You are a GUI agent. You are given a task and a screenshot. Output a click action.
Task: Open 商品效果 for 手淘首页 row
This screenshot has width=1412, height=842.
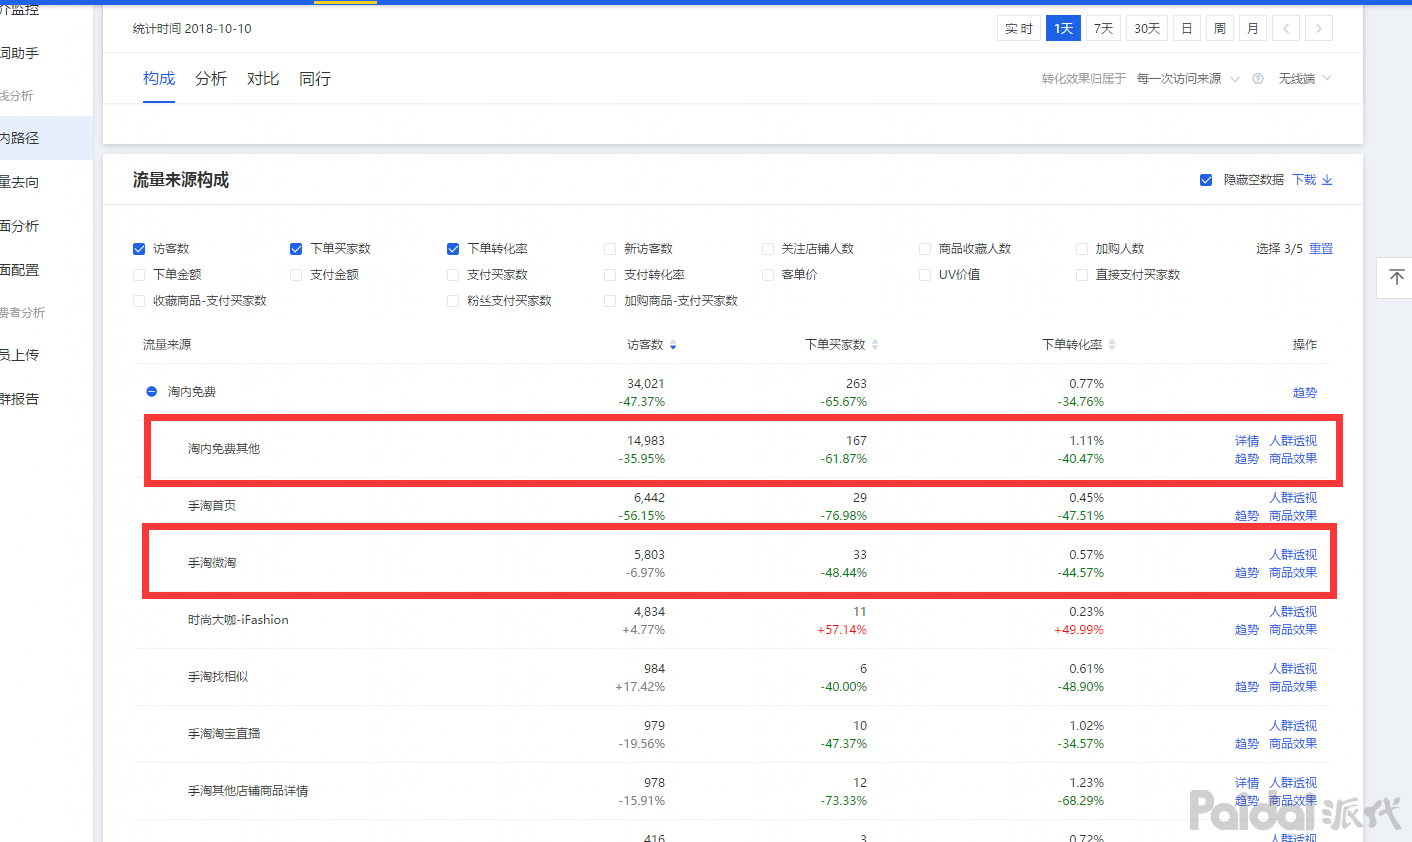point(1293,516)
